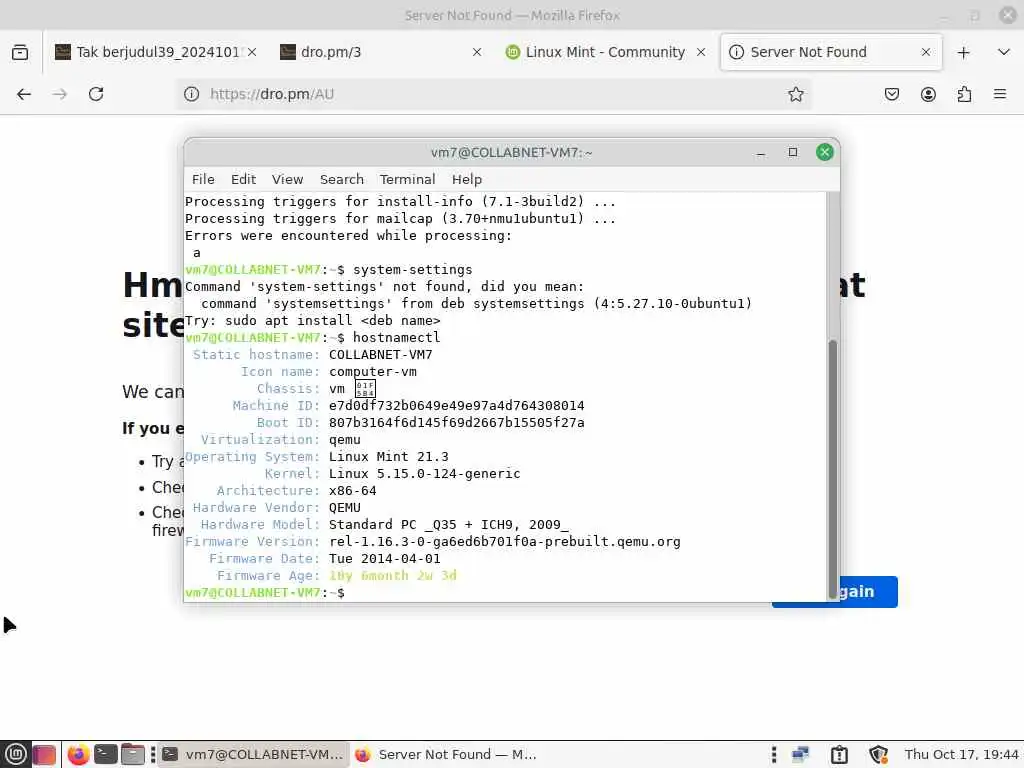Open Firefox account icon
The image size is (1024, 768).
(x=928, y=94)
